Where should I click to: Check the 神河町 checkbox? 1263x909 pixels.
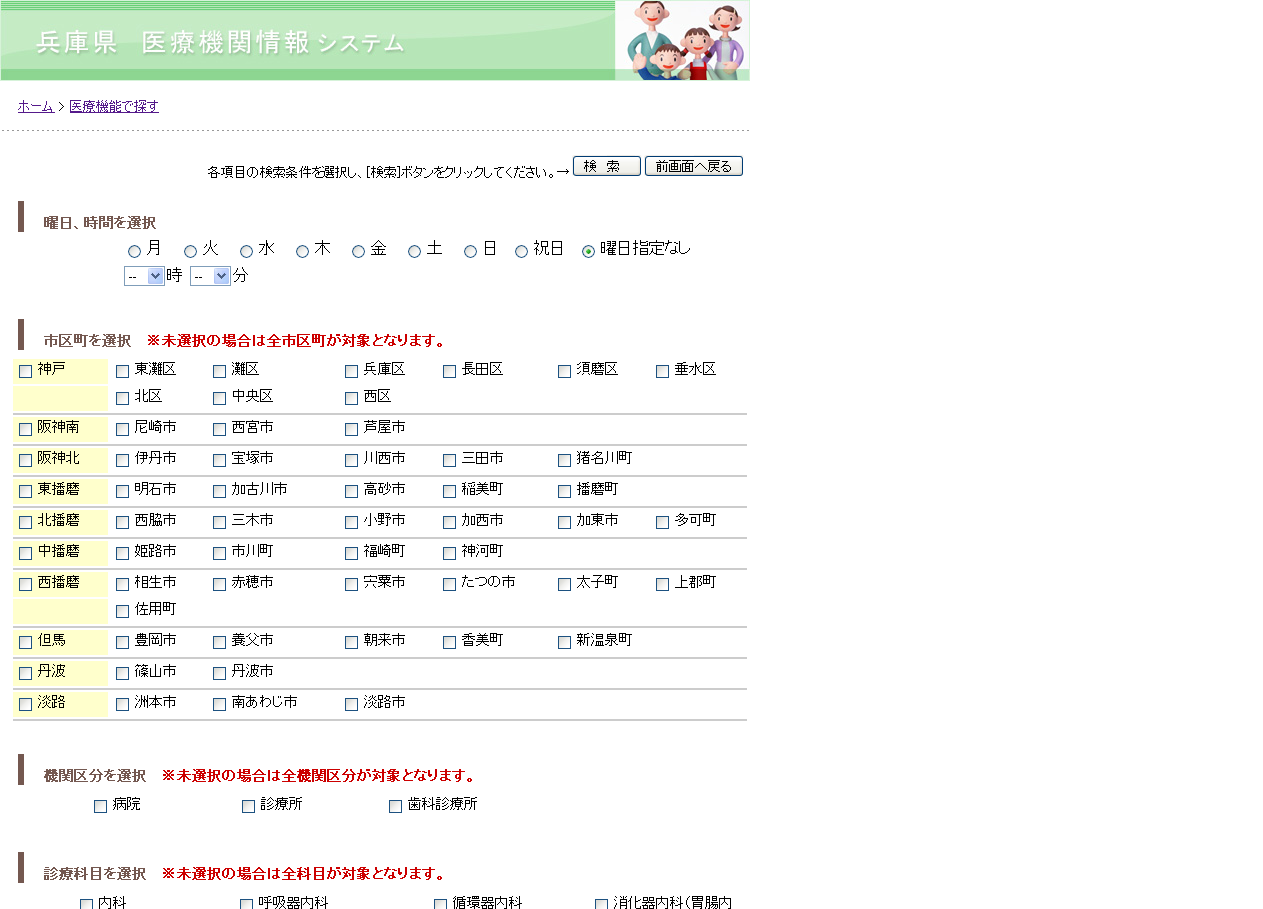pos(450,554)
